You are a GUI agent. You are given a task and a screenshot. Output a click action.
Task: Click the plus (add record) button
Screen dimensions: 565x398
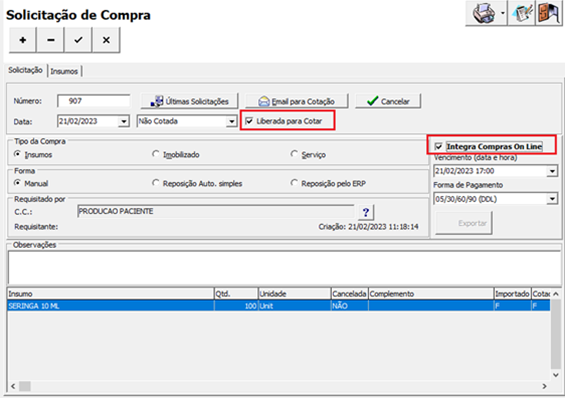click(23, 40)
